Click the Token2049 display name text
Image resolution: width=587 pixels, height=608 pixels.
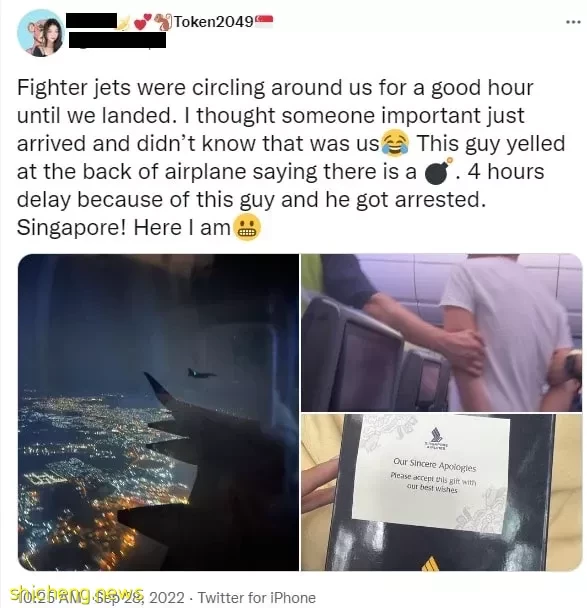213,21
